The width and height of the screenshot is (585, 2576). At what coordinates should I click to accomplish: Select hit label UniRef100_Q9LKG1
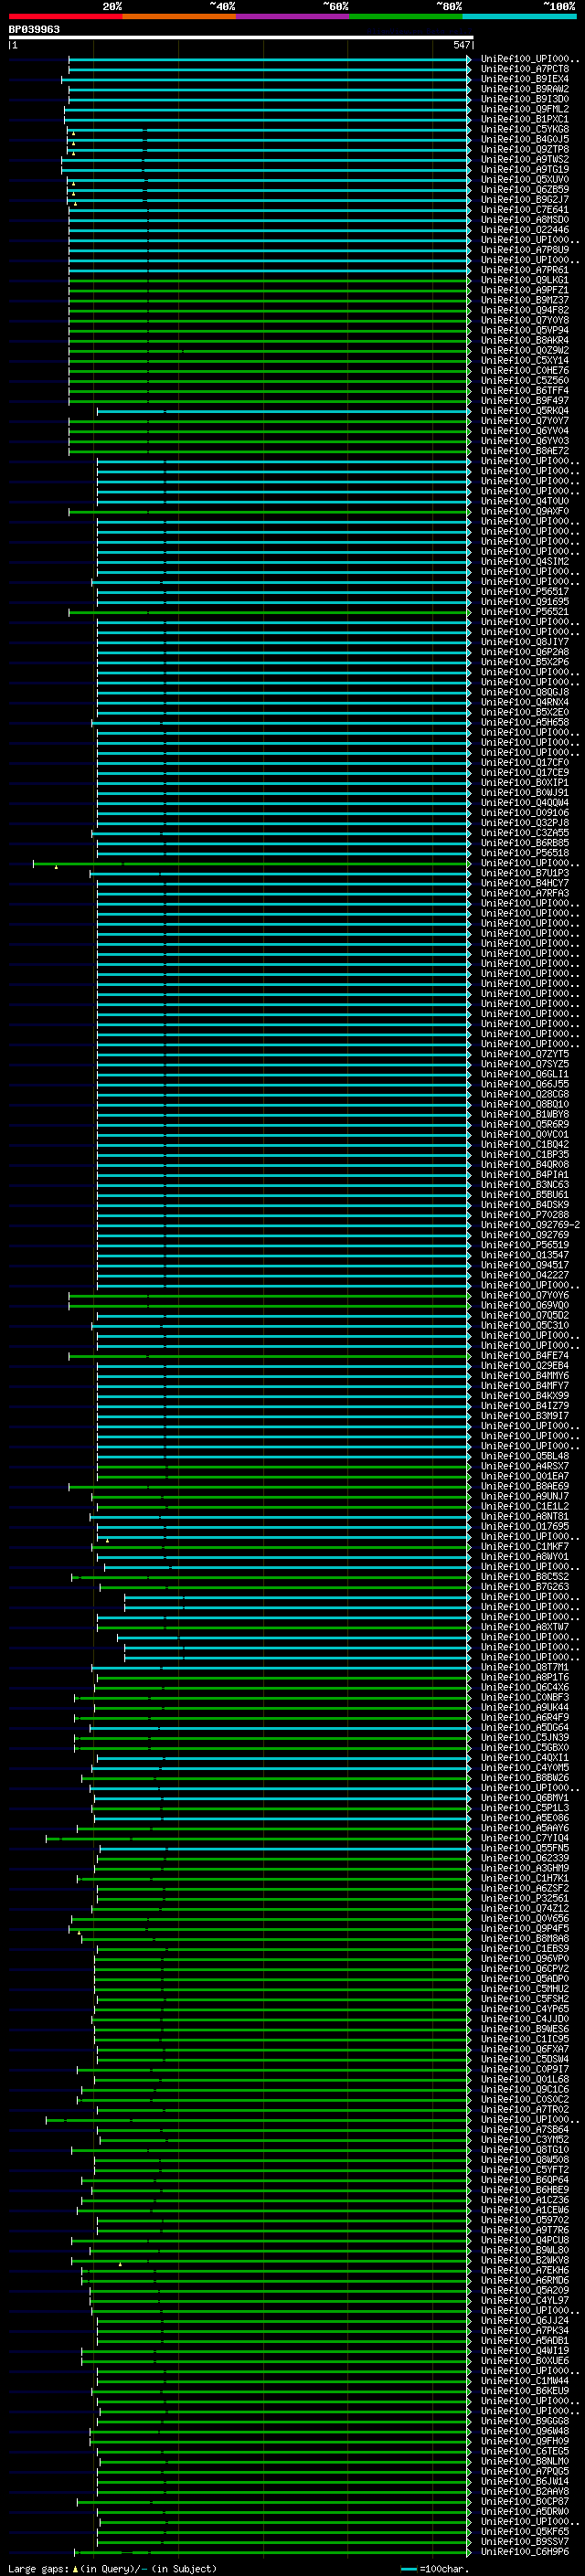(x=525, y=280)
